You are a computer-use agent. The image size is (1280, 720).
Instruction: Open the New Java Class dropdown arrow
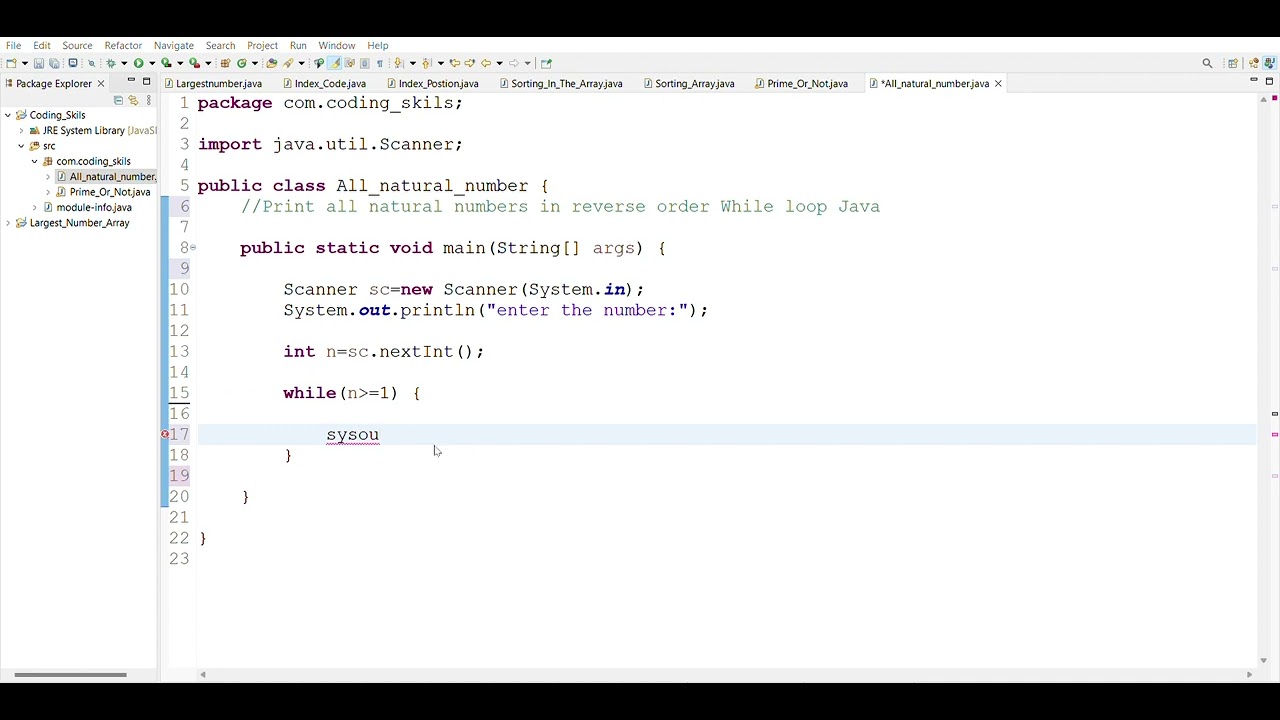[x=255, y=63]
